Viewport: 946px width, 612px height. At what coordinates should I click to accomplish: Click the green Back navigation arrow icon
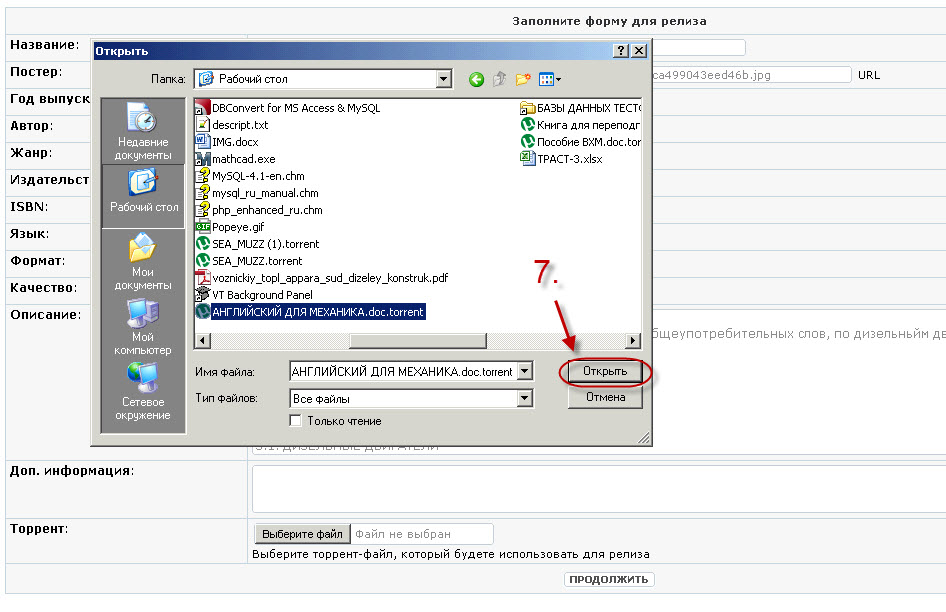pyautogui.click(x=477, y=79)
